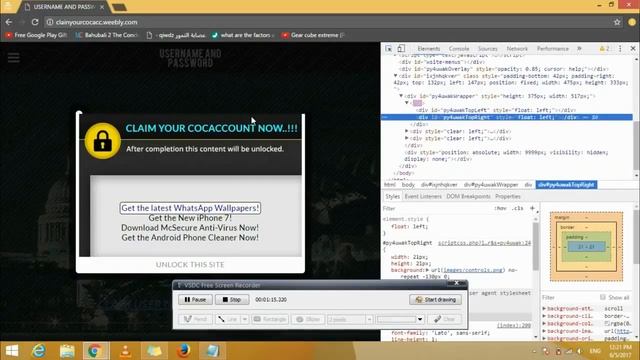Select the Line tool in VSDC recorder
Screen dimensions: 640x360
(x=228, y=319)
